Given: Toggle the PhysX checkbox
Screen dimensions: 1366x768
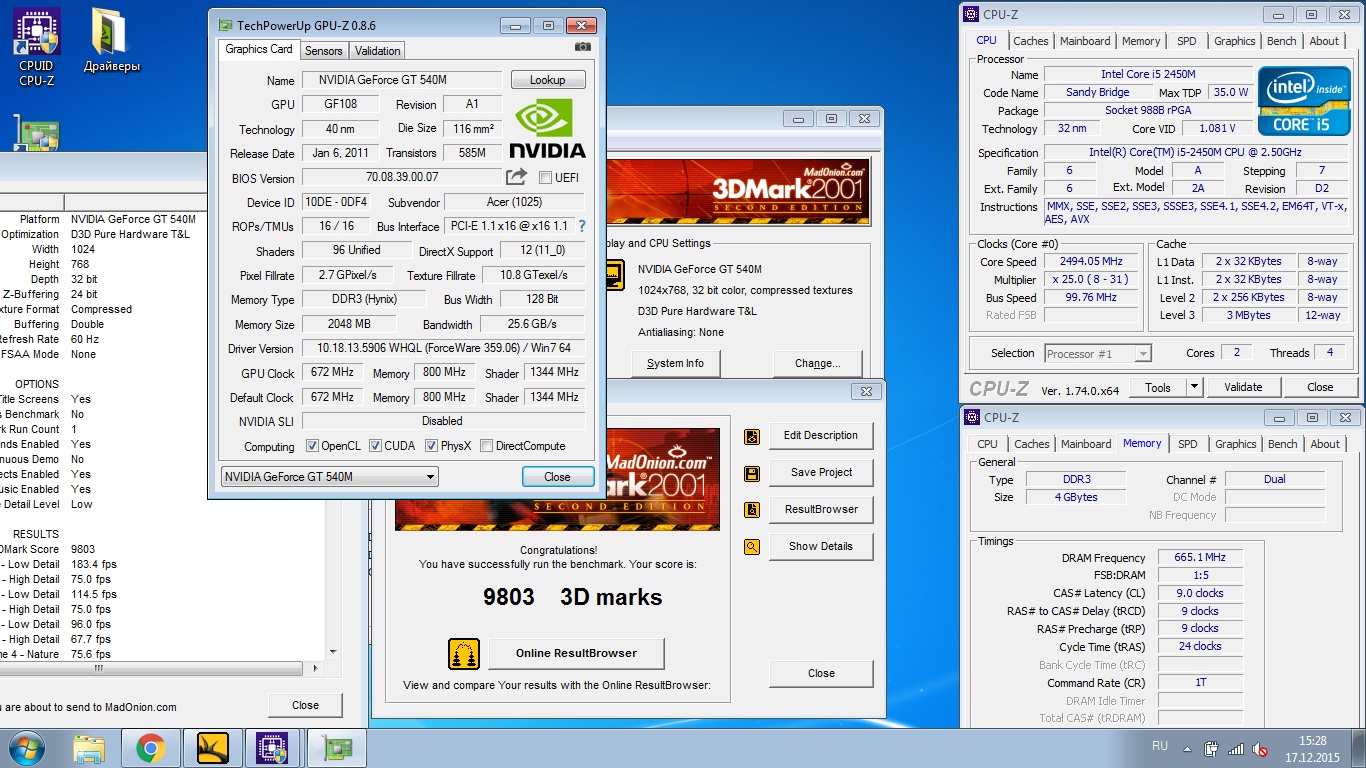Looking at the screenshot, I should coord(432,446).
